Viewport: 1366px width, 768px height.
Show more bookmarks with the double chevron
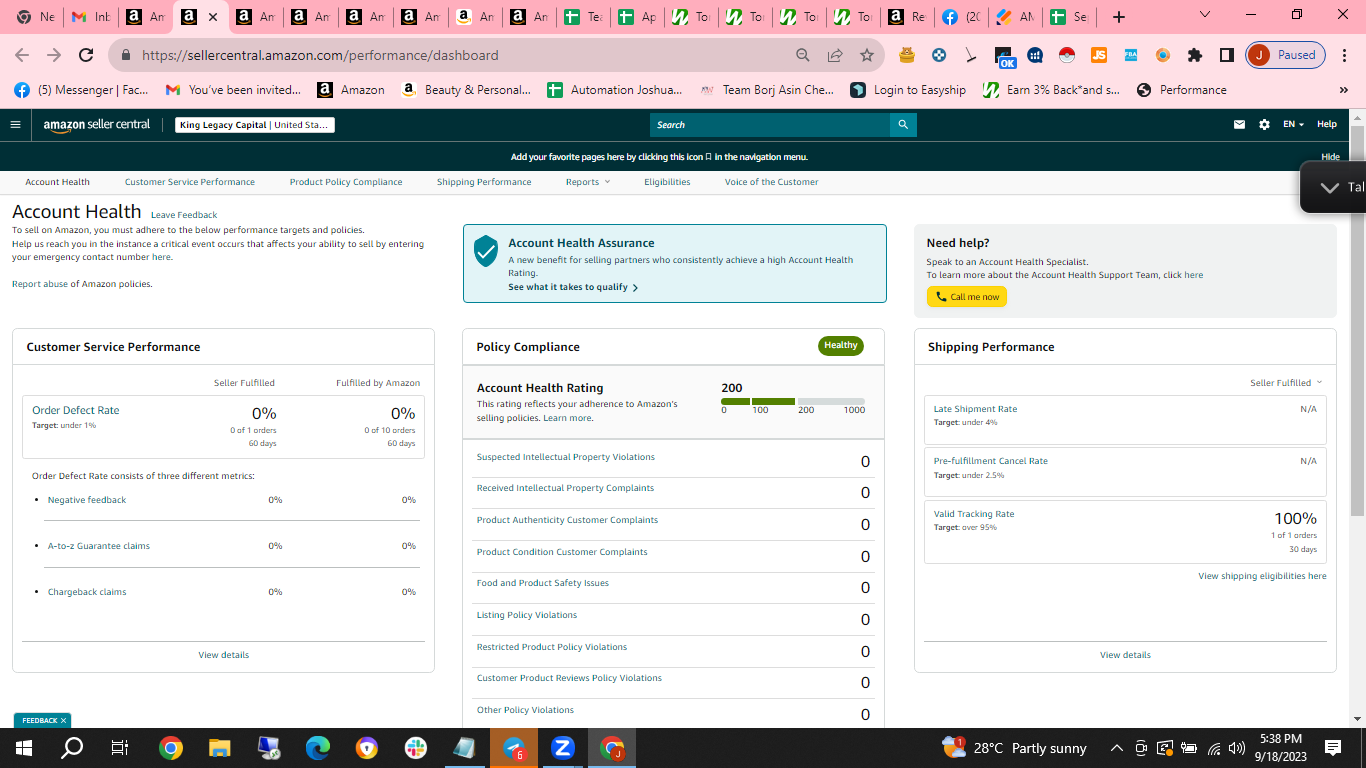pos(1343,90)
